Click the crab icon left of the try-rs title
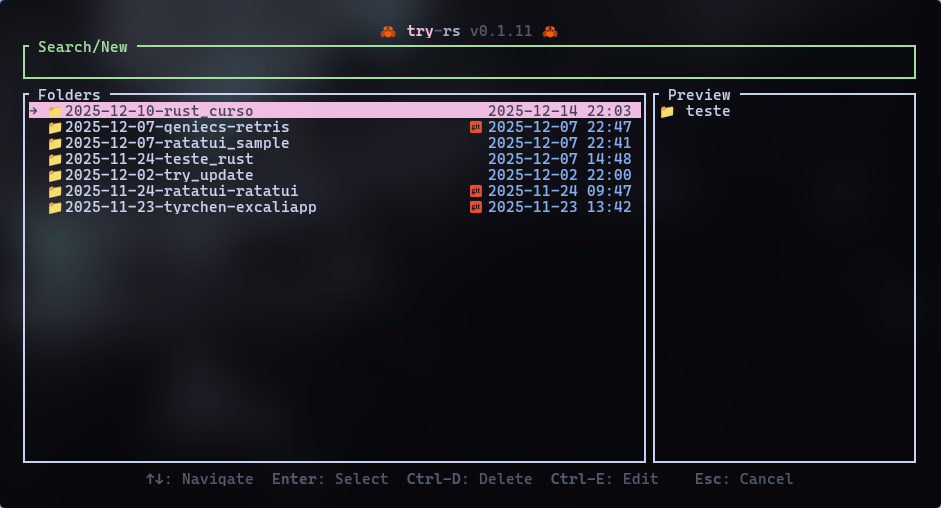 click(x=388, y=31)
